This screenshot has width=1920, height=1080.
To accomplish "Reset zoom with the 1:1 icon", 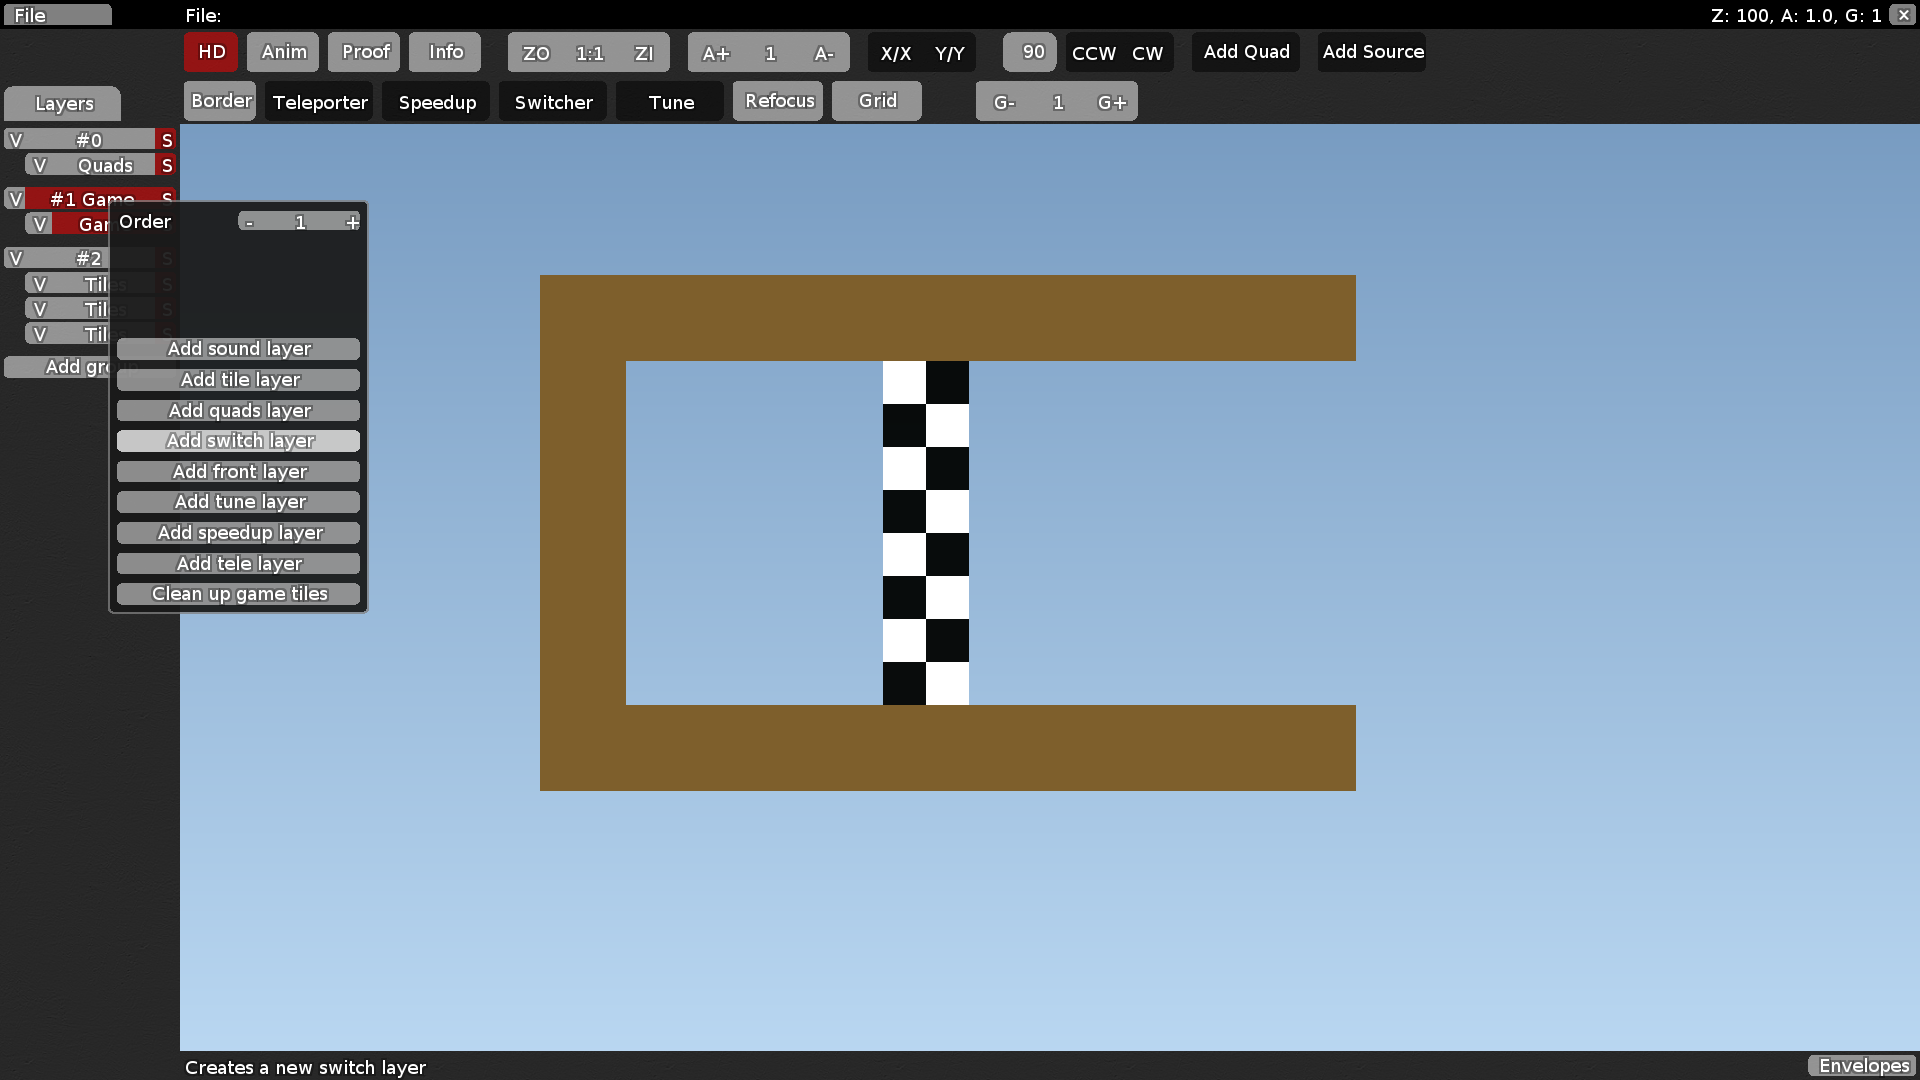I will pos(589,53).
